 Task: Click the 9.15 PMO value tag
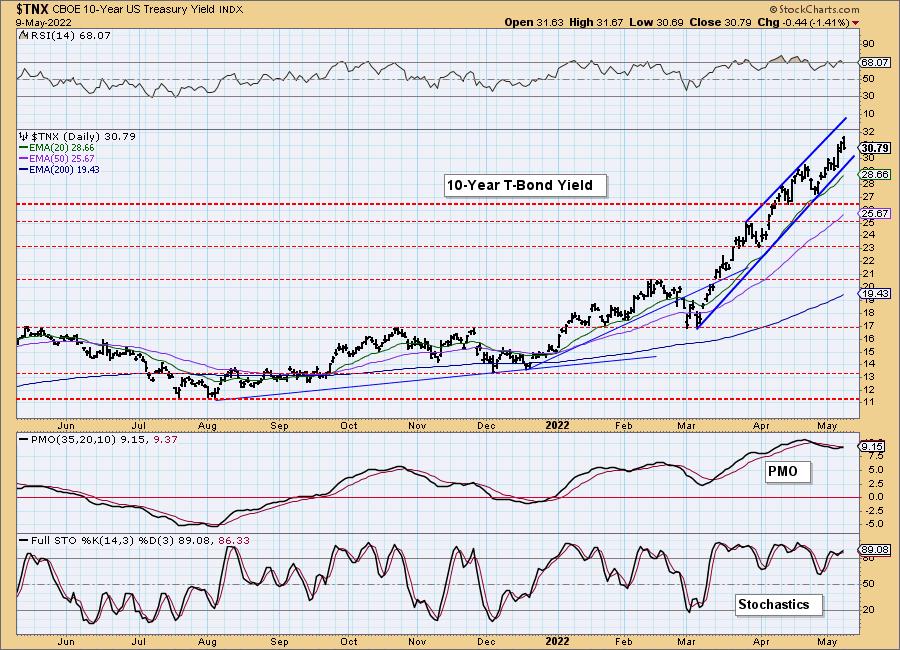click(872, 447)
